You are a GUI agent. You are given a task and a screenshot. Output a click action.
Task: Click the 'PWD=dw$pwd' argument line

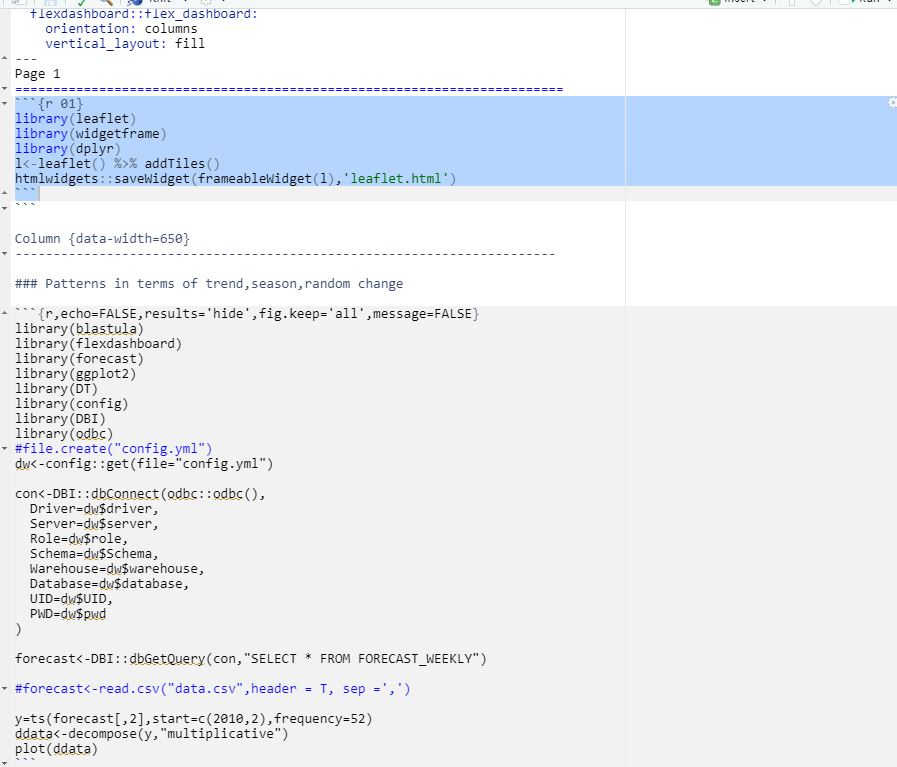tap(68, 614)
